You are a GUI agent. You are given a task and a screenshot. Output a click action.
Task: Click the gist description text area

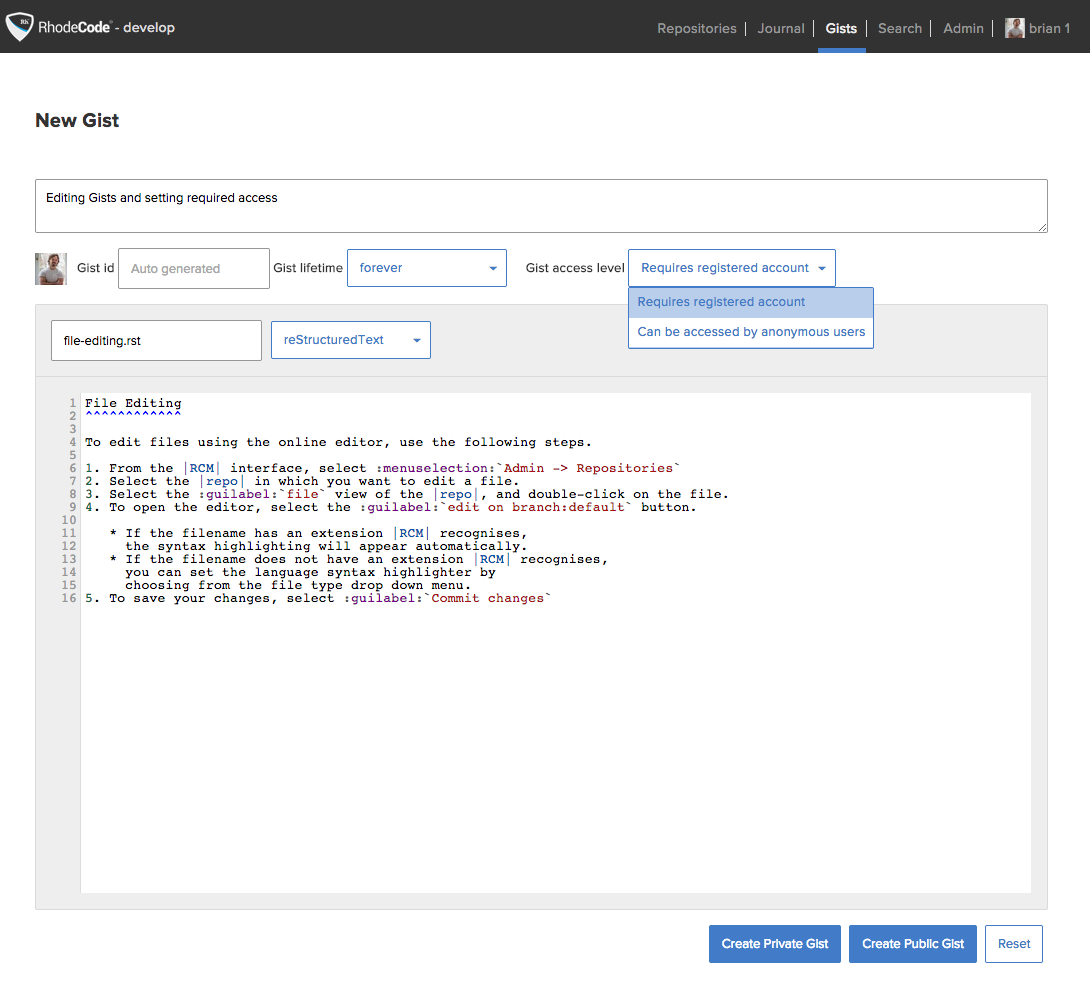tap(540, 206)
